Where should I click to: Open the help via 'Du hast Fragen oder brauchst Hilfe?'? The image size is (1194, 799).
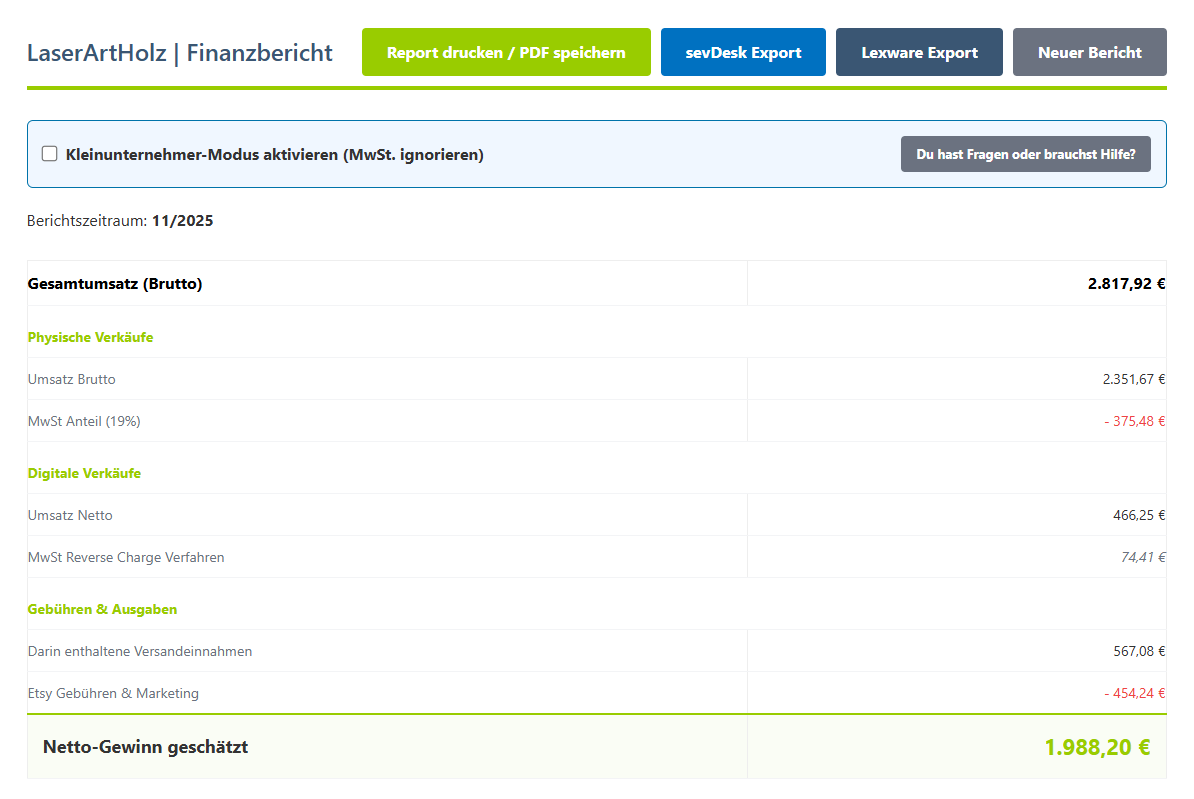point(1025,154)
